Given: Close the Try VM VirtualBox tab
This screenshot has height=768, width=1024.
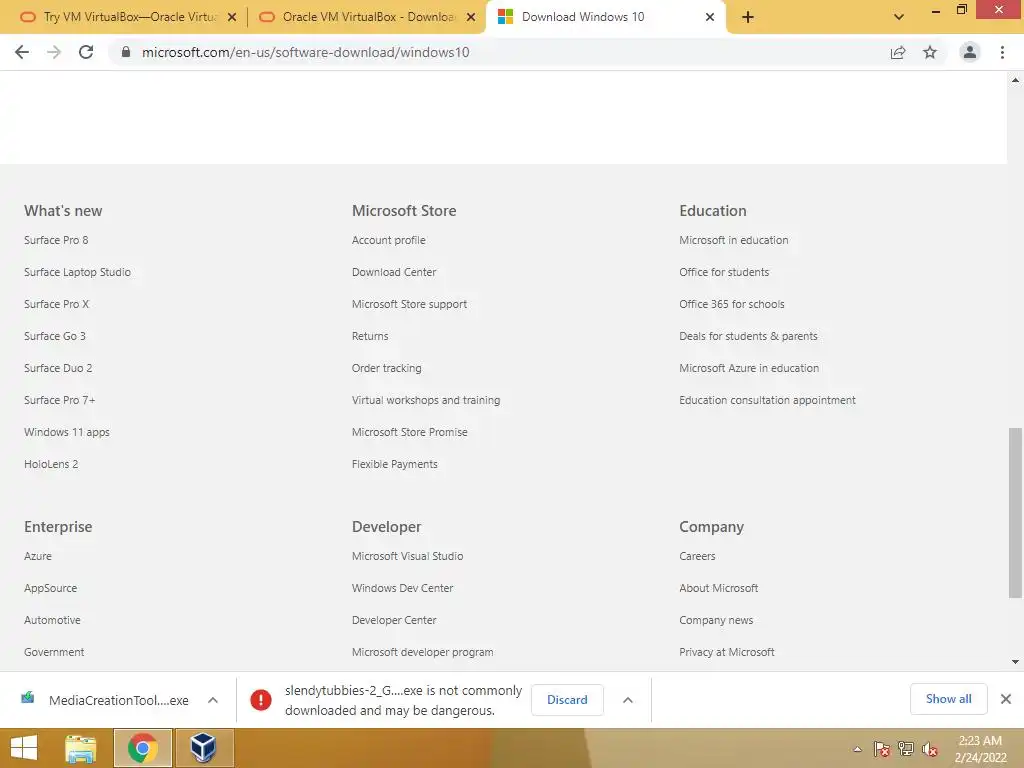Looking at the screenshot, I should (x=232, y=17).
